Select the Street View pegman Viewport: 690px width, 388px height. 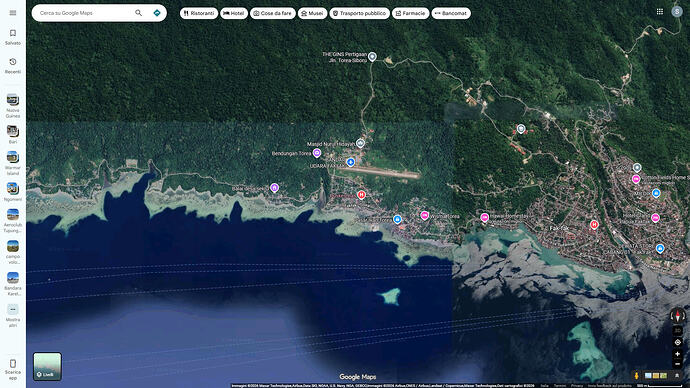coord(636,376)
